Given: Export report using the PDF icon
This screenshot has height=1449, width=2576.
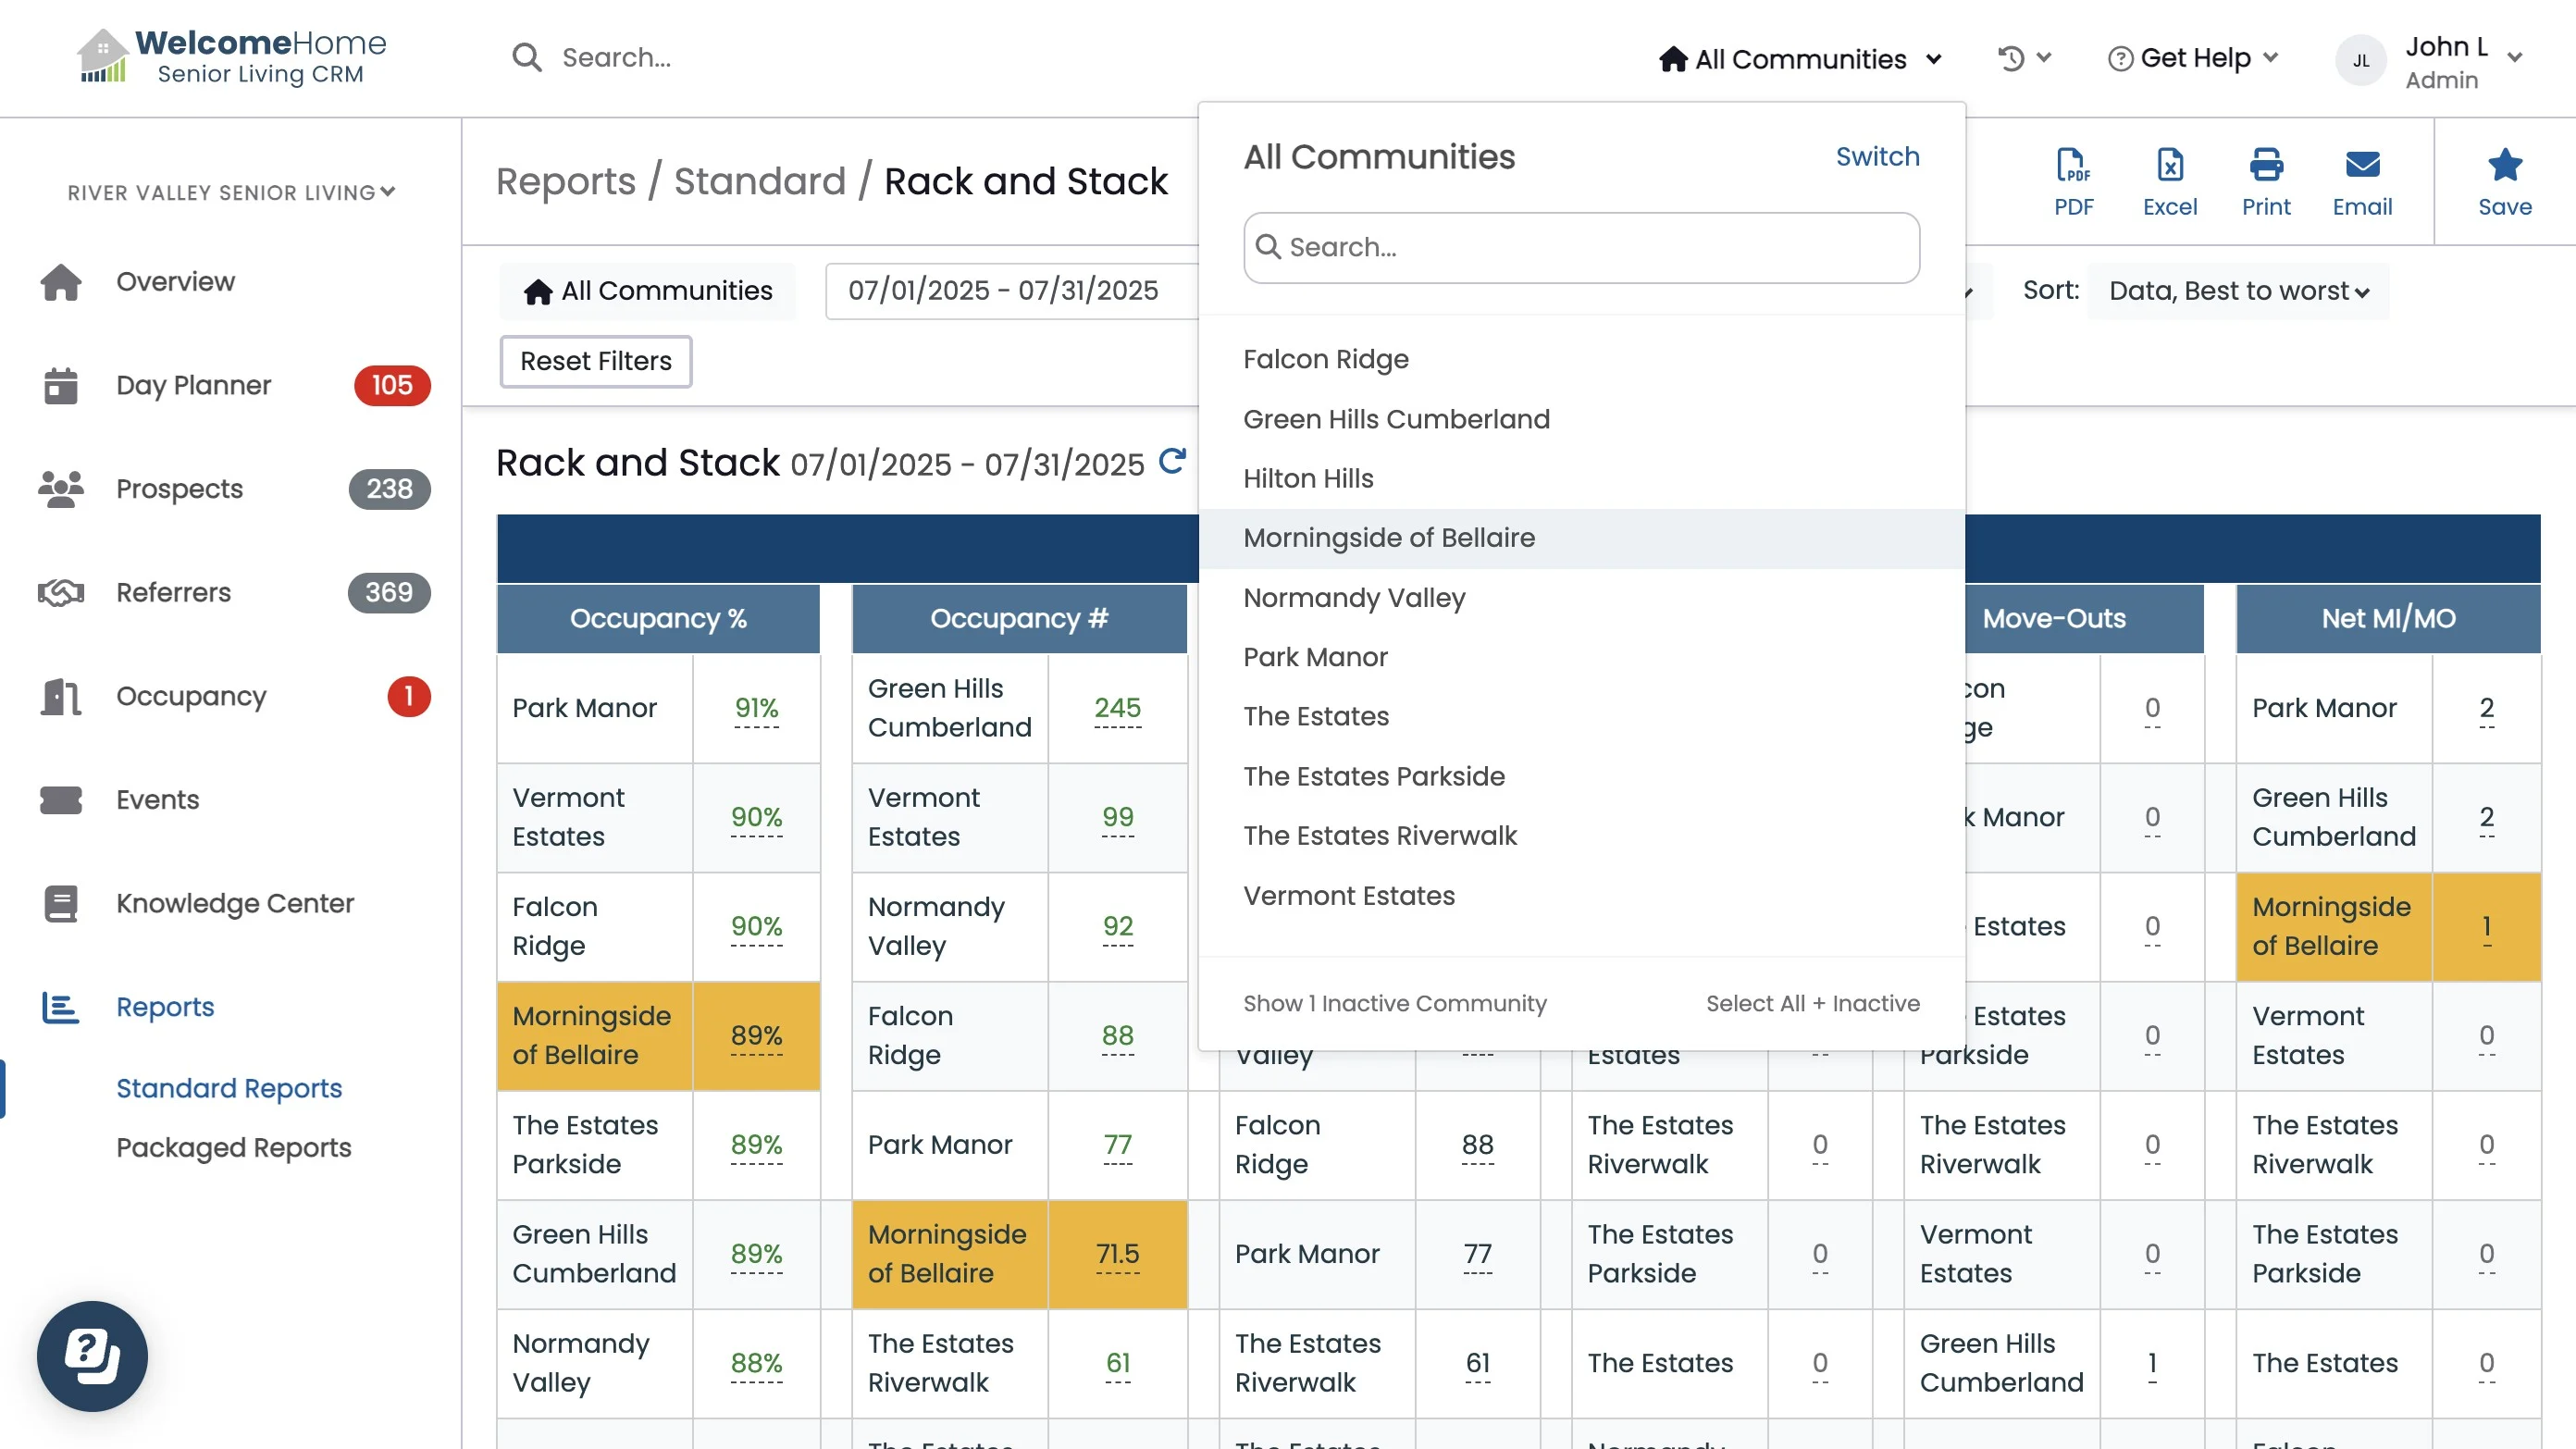Looking at the screenshot, I should pos(2073,181).
